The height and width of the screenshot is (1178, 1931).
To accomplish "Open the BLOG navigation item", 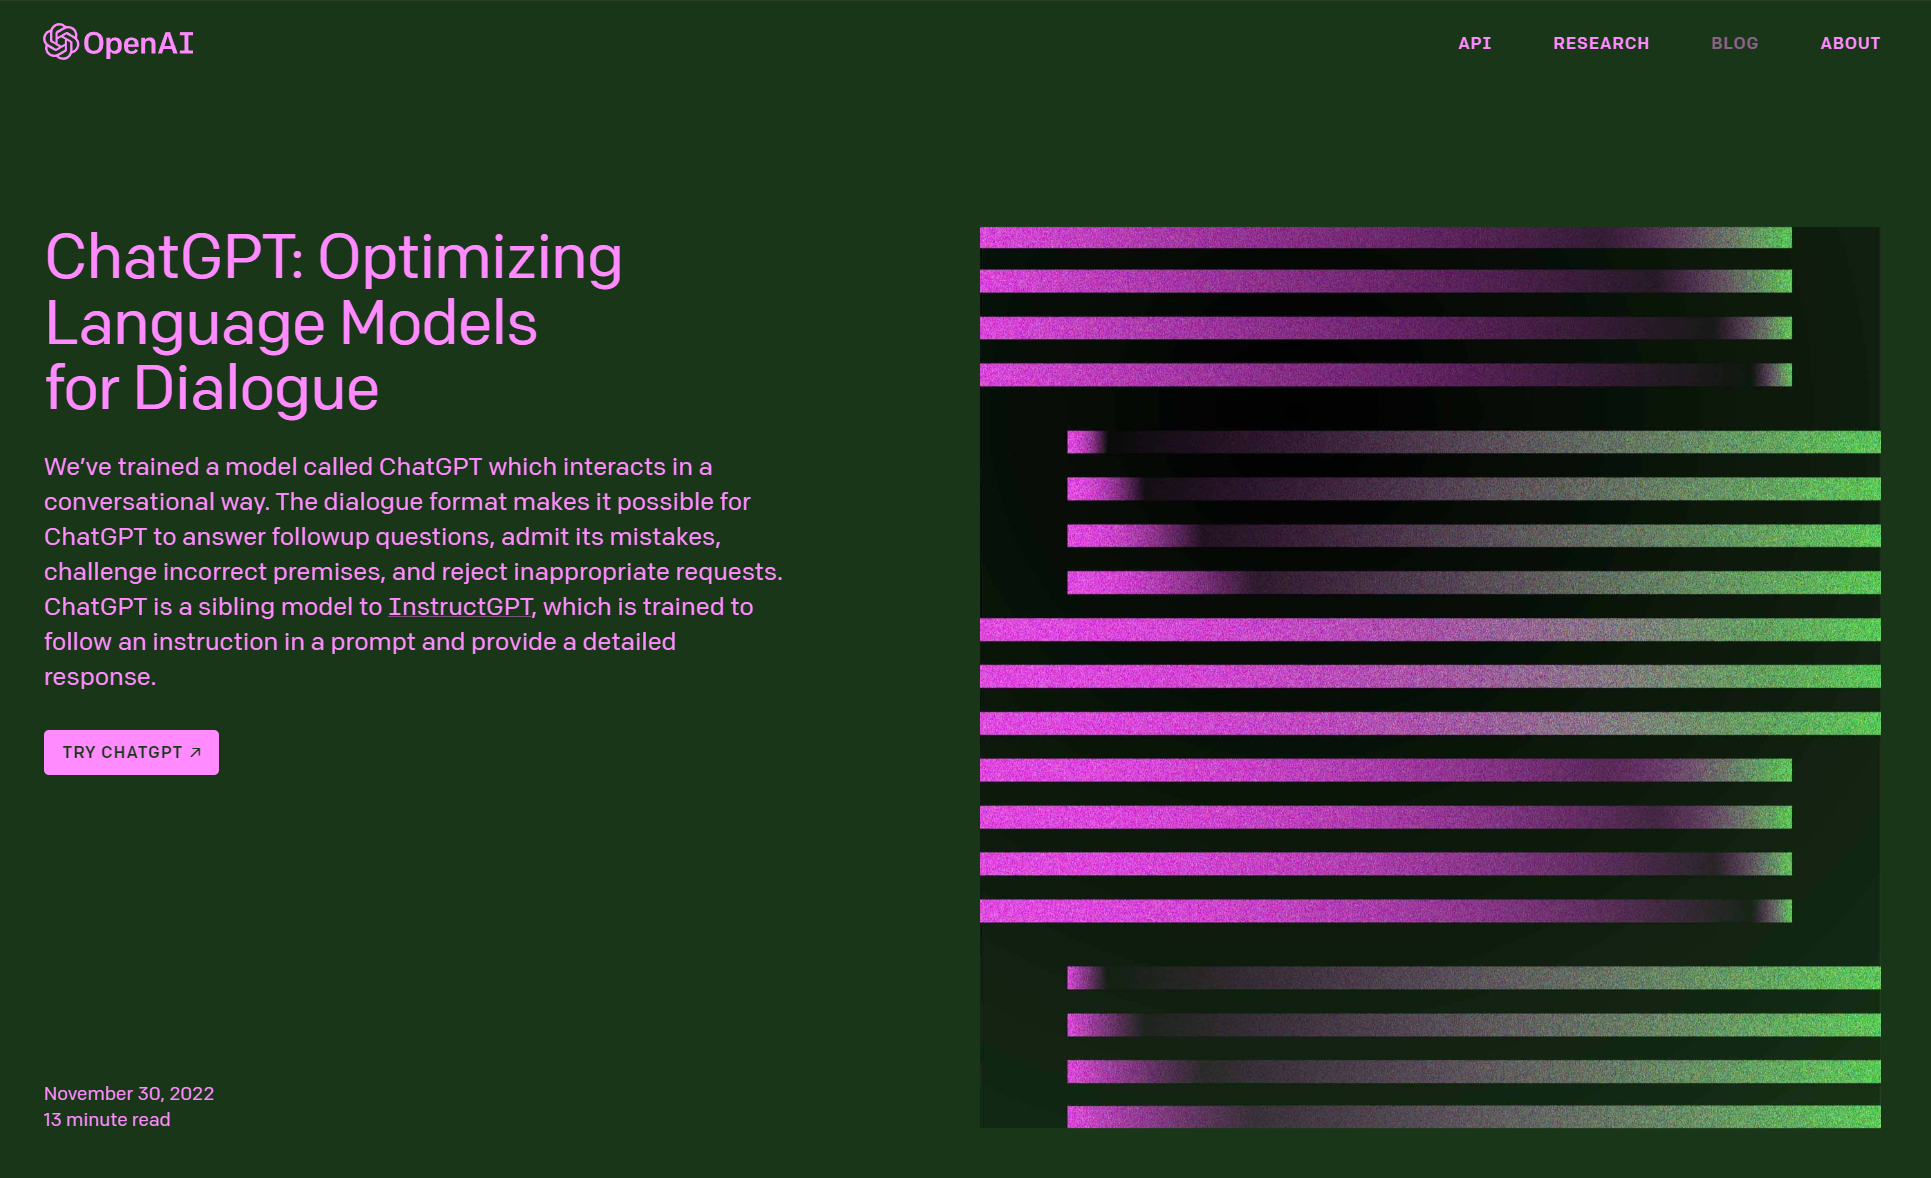I will (1734, 43).
